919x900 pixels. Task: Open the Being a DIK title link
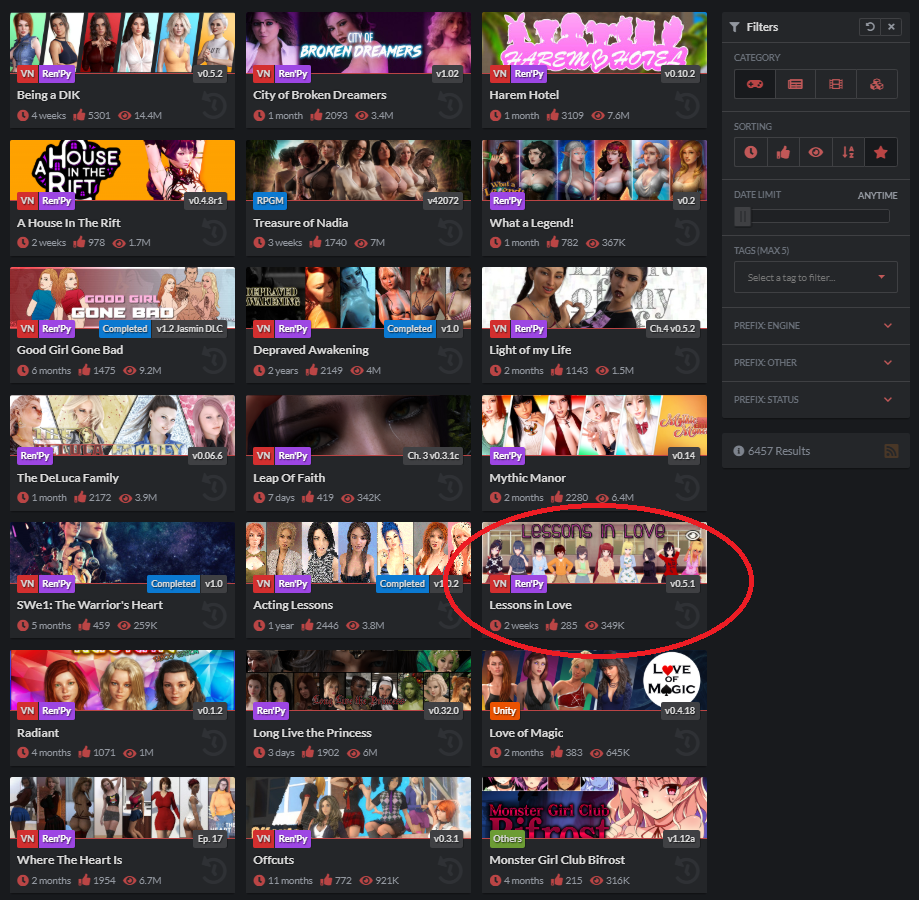(49, 95)
